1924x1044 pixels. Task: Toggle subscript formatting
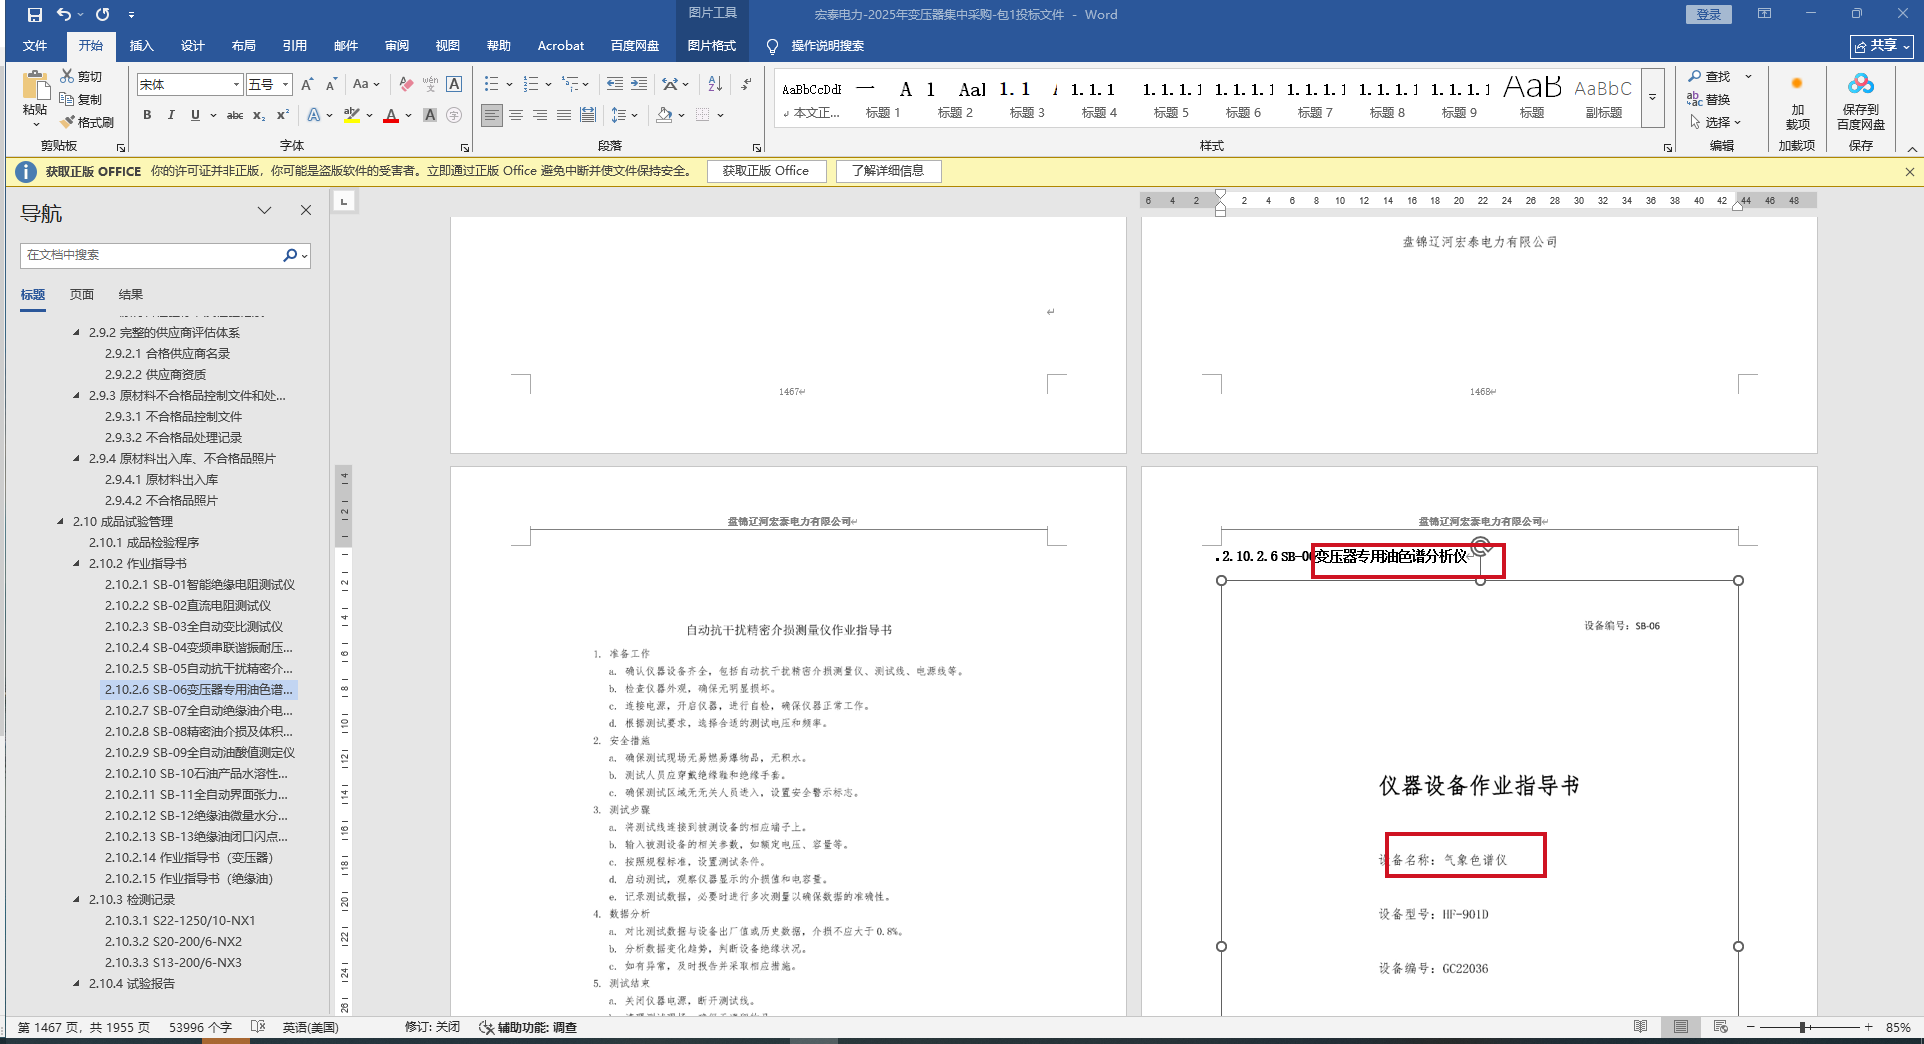(259, 115)
